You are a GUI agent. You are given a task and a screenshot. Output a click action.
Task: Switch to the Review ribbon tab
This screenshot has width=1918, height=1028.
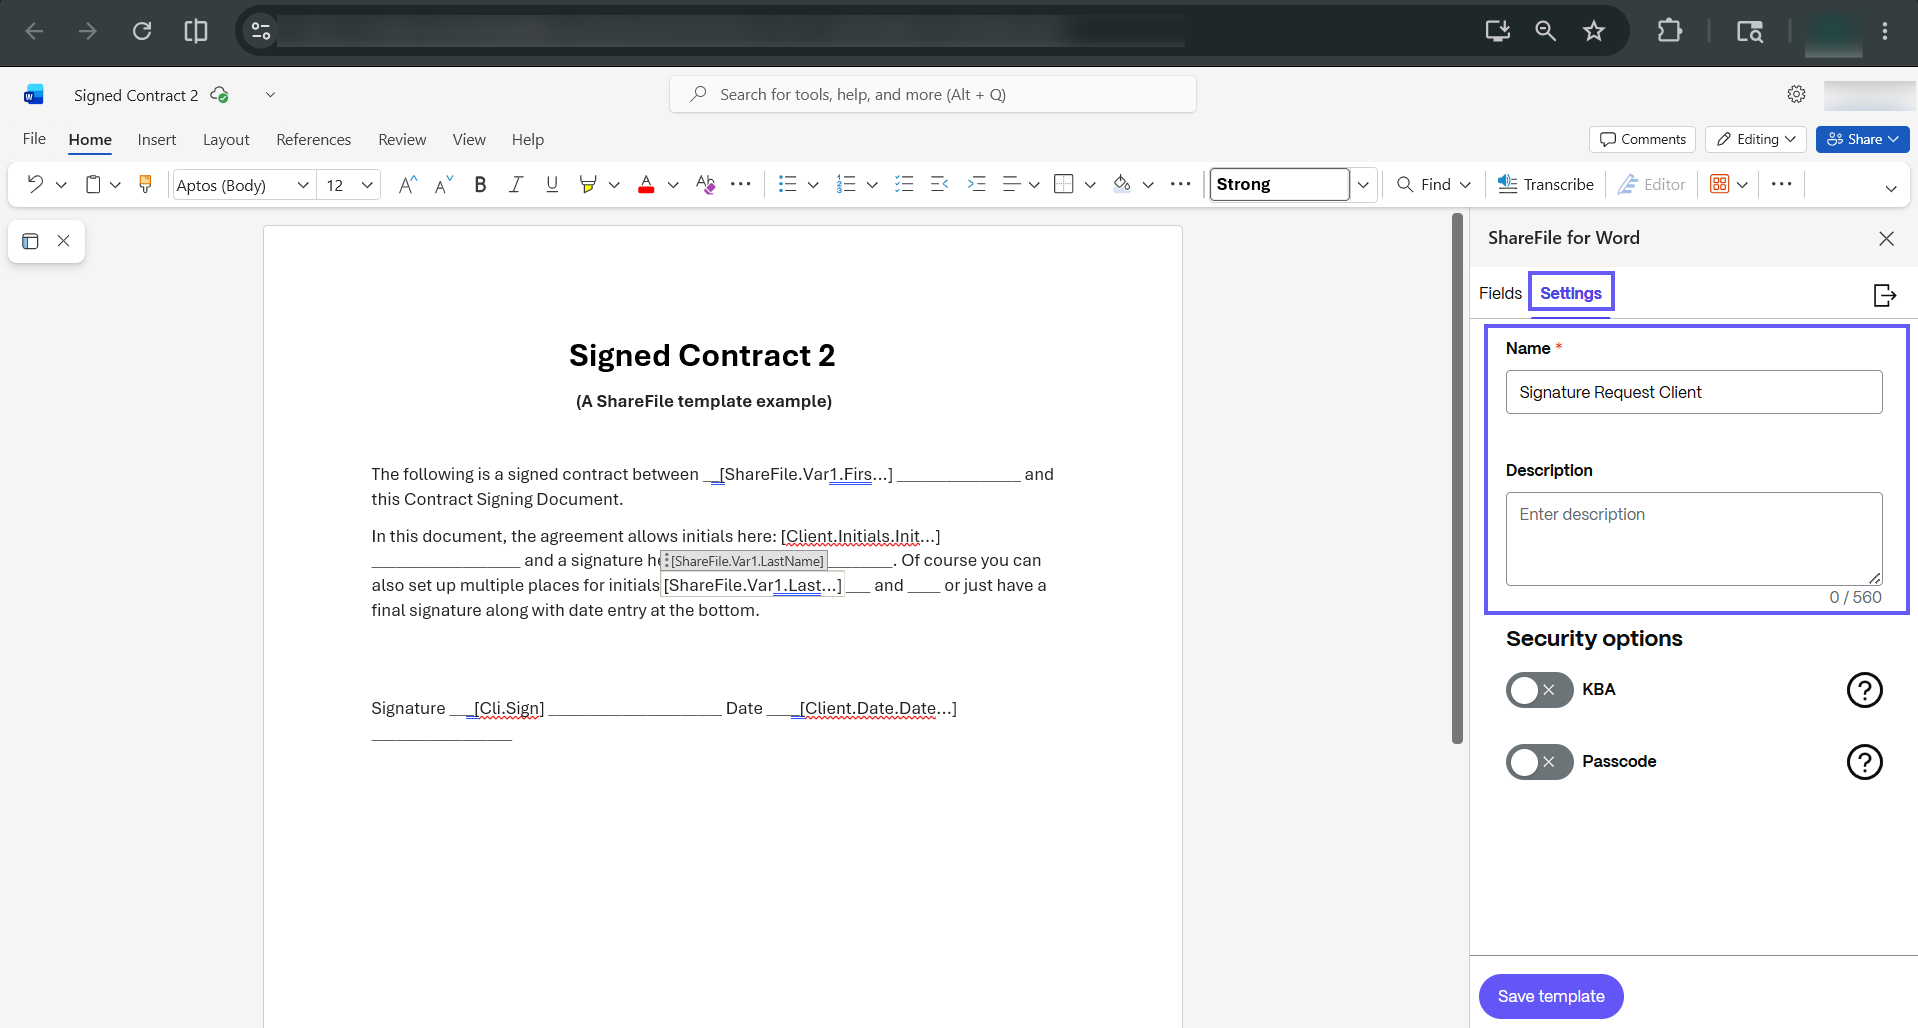point(402,140)
